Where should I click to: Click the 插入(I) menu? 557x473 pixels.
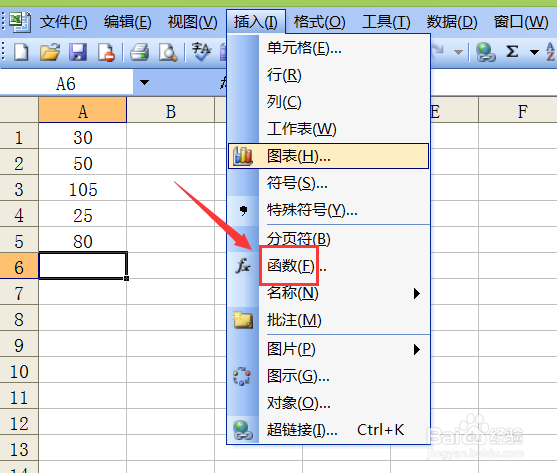click(255, 22)
